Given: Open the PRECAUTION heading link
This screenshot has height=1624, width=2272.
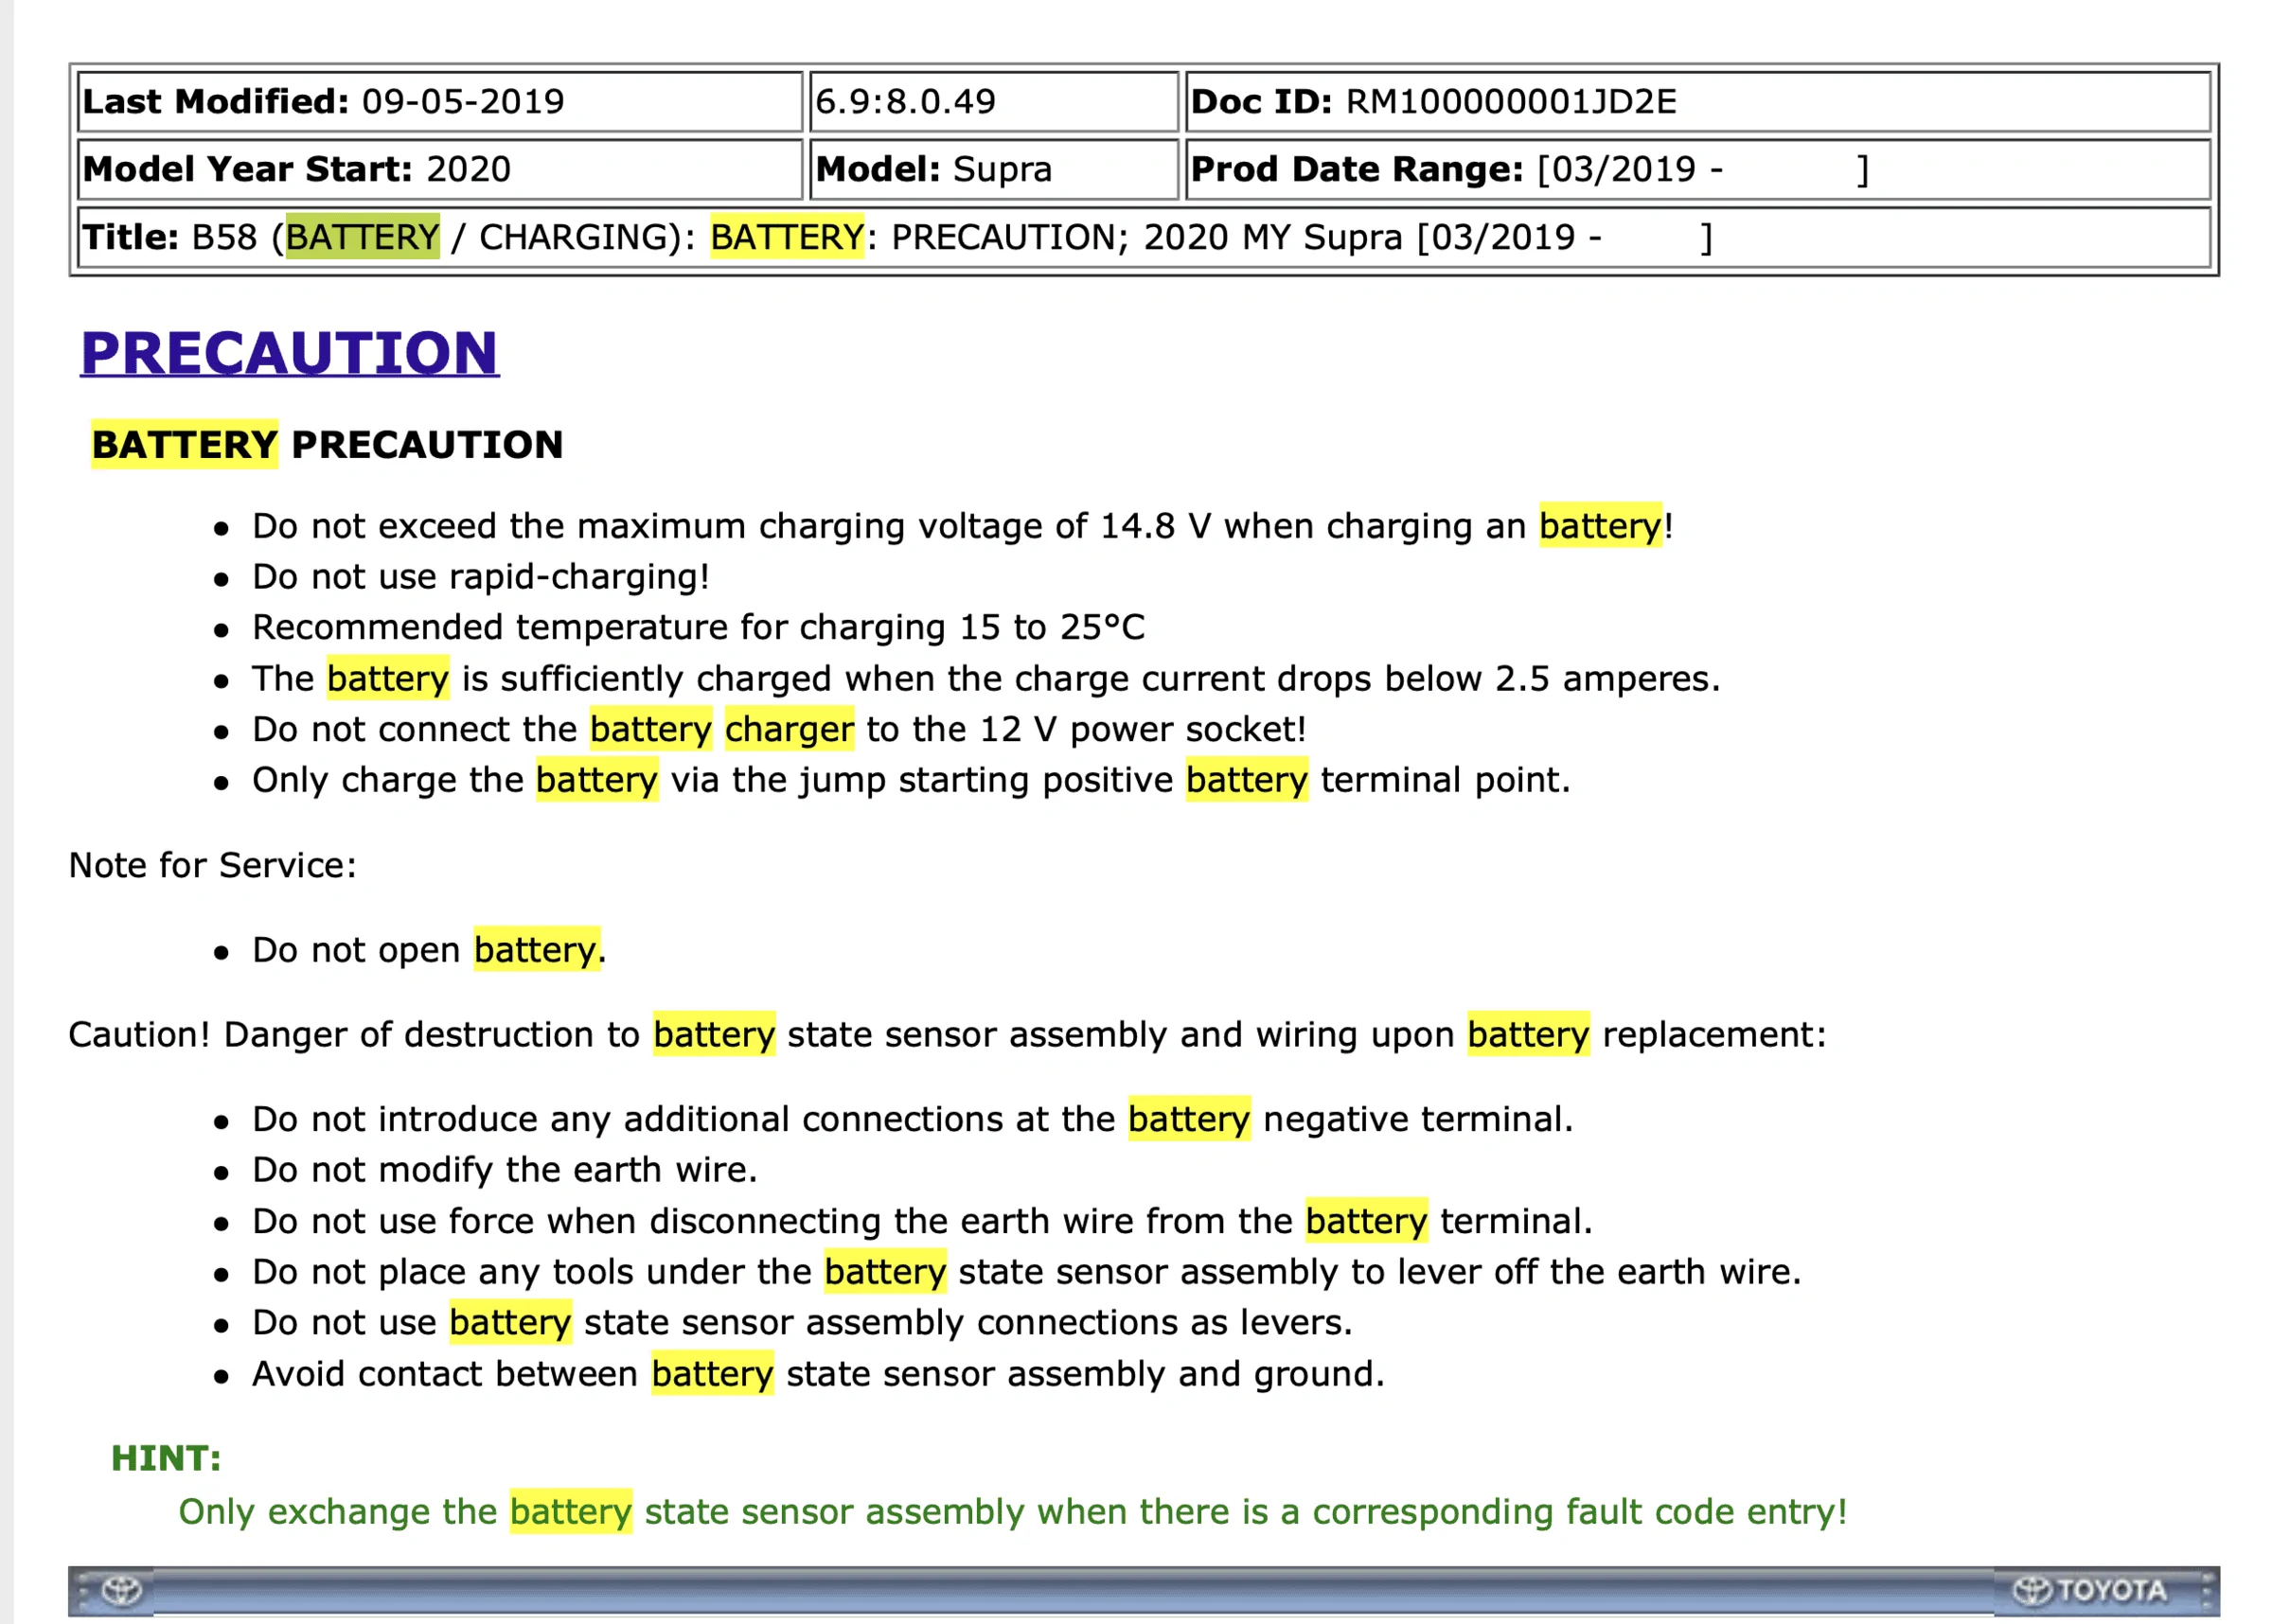Looking at the screenshot, I should pos(289,353).
